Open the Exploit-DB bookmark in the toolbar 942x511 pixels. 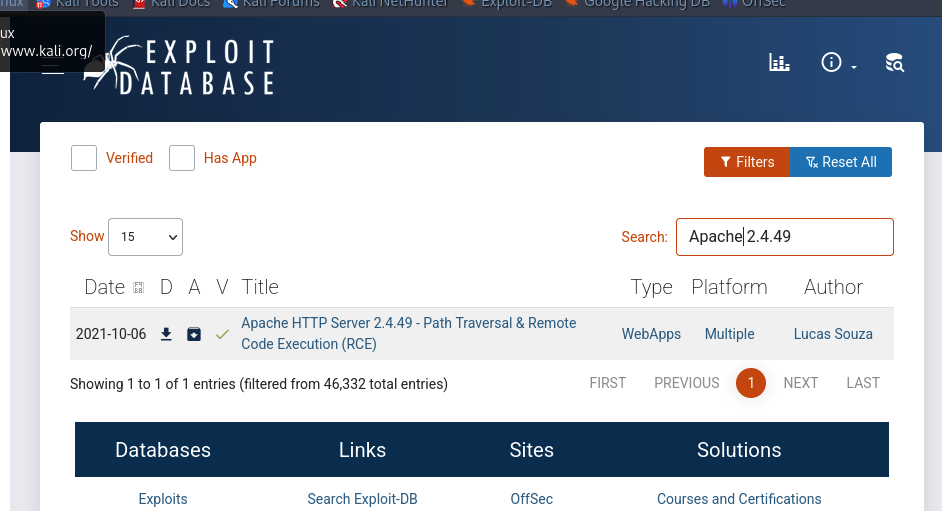[506, 4]
